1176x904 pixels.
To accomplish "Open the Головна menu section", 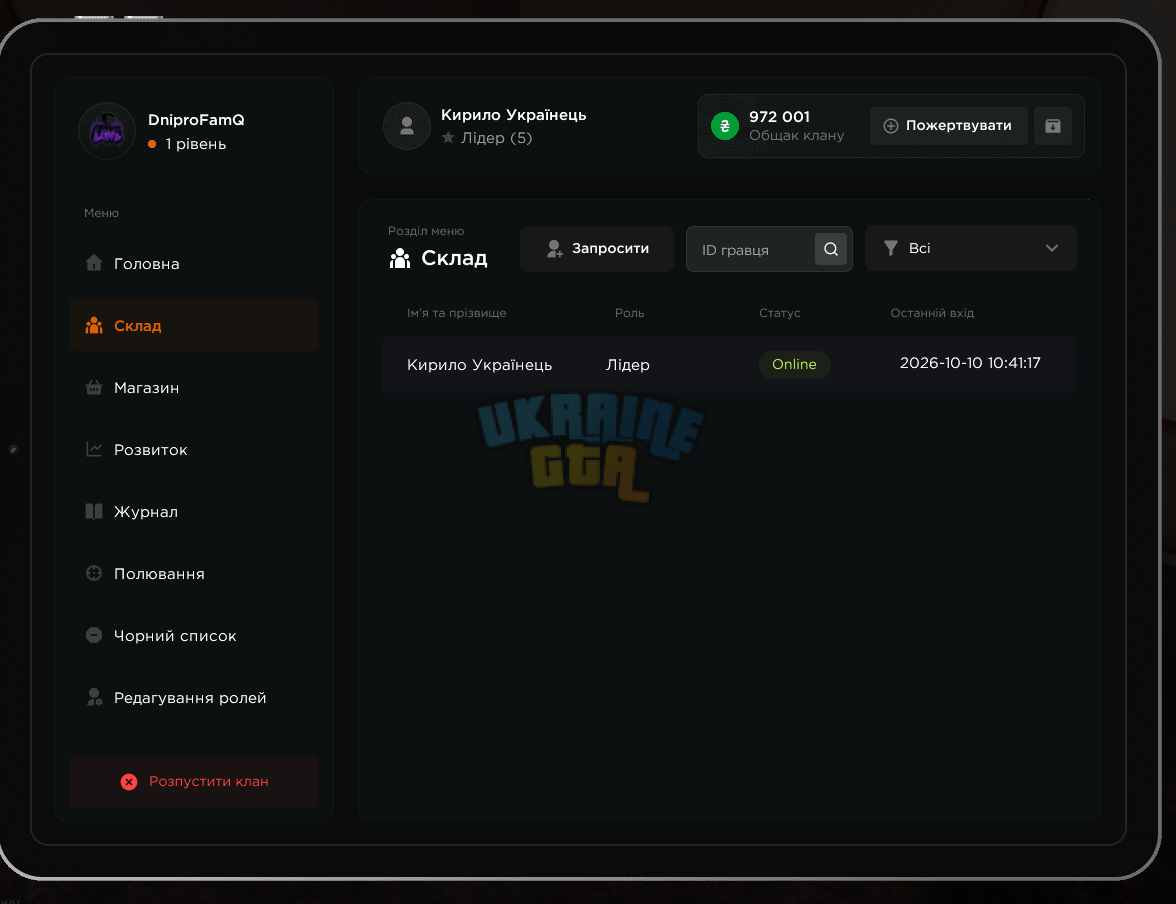I will (194, 263).
